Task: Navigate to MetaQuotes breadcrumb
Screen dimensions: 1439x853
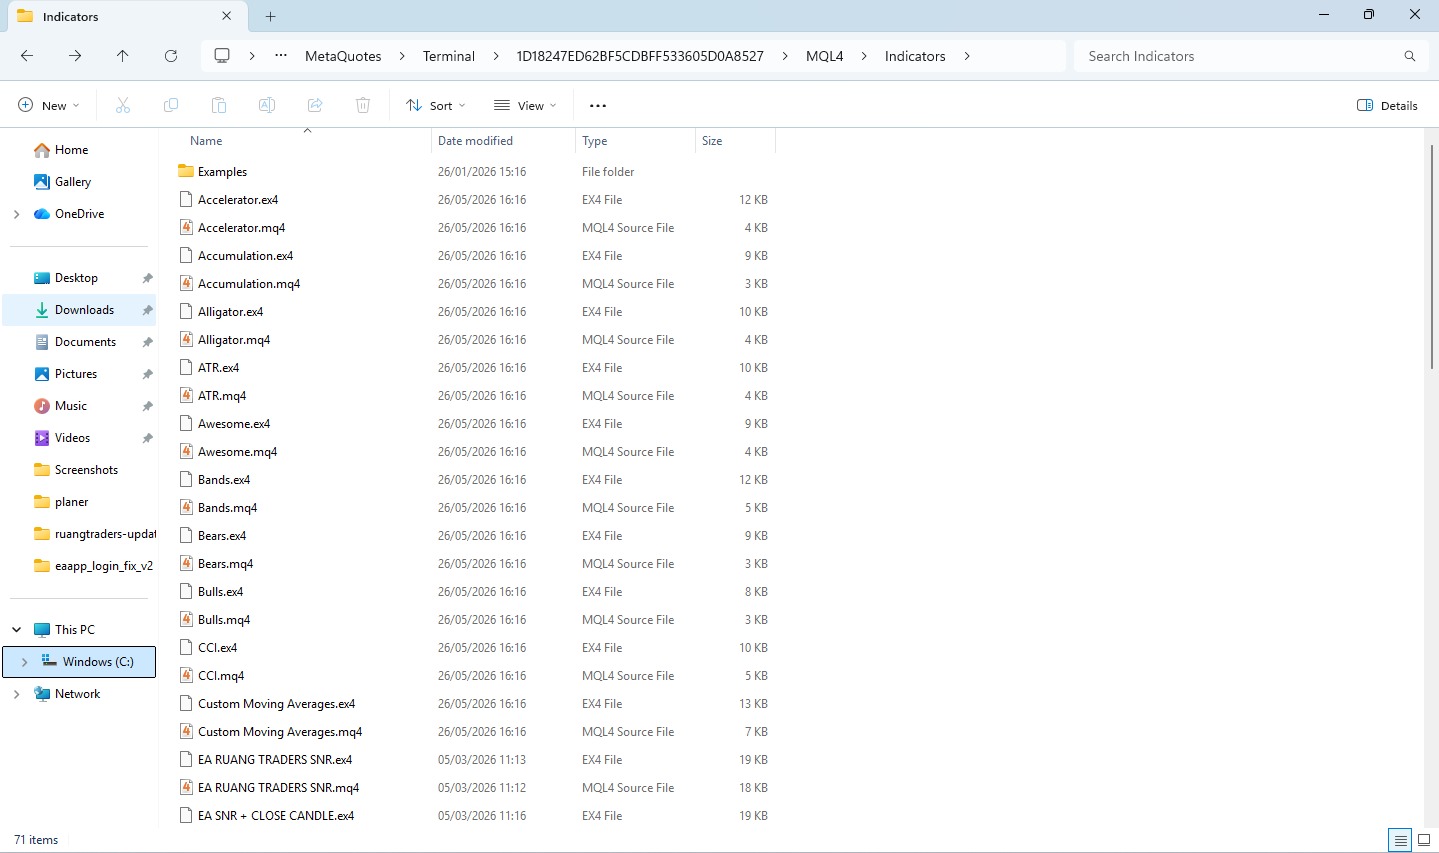Action: (x=343, y=56)
